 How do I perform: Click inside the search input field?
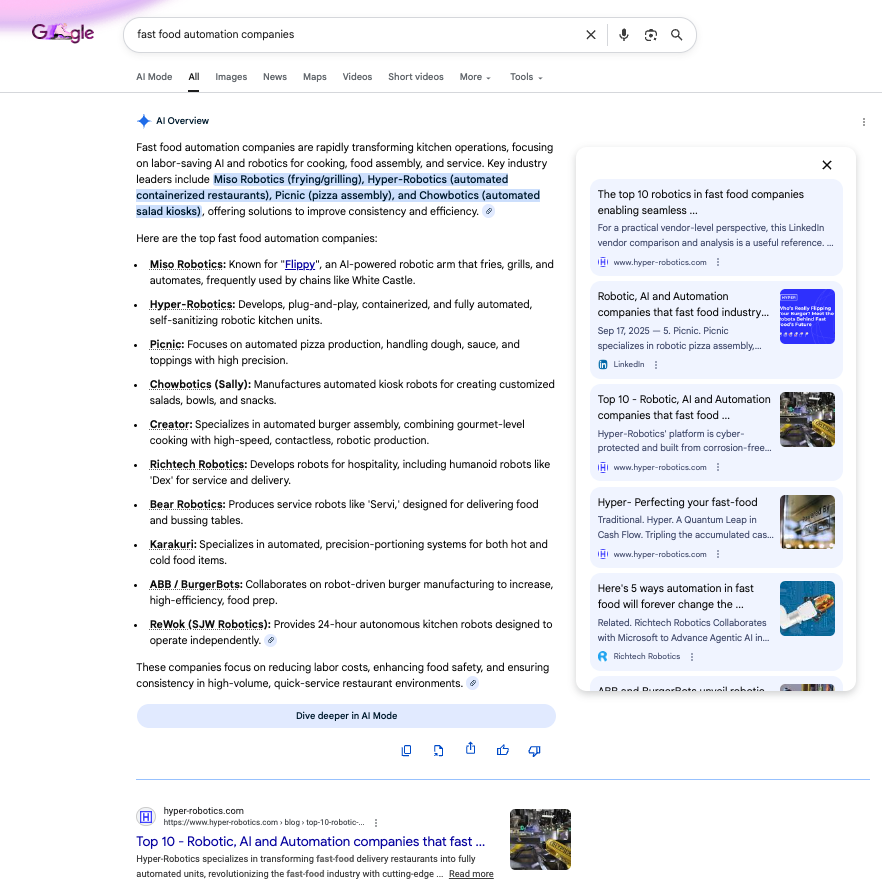click(x=354, y=35)
